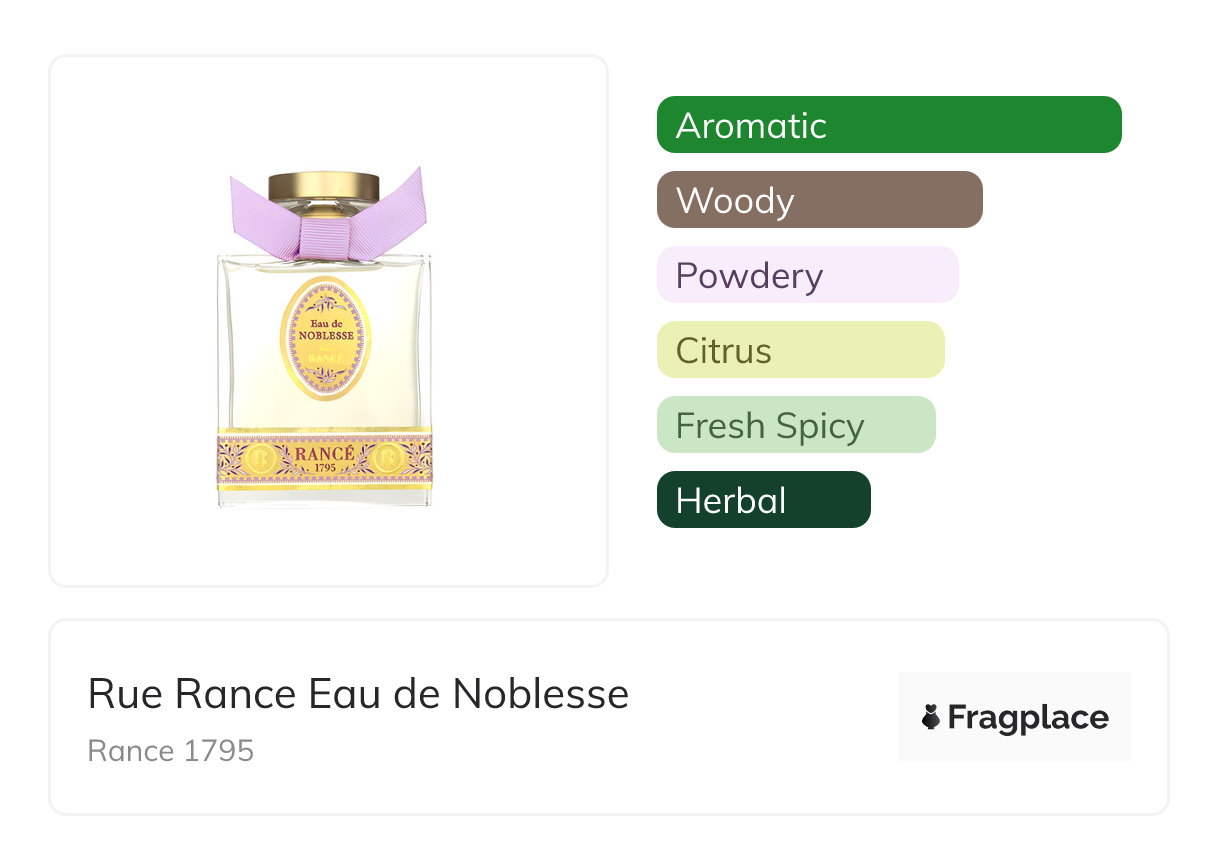Click the oval Eau de Noblesse label
The width and height of the screenshot is (1218, 864).
coord(326,337)
